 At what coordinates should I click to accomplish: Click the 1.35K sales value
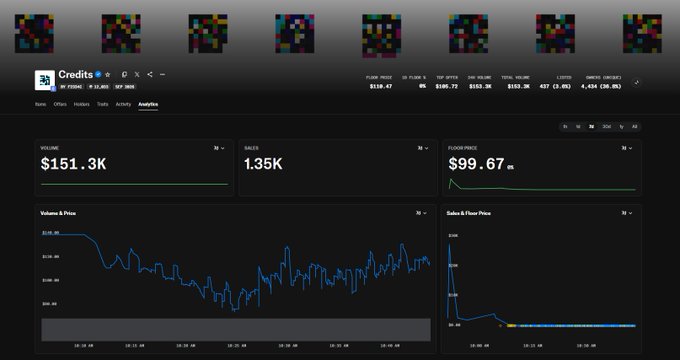[x=263, y=164]
